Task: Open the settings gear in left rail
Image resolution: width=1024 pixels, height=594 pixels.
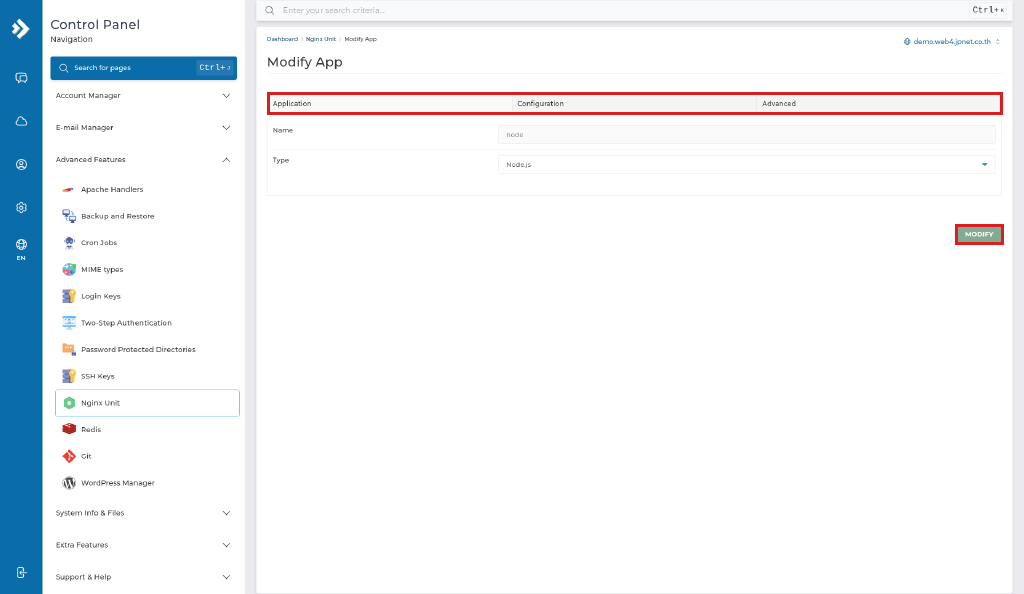Action: click(21, 208)
